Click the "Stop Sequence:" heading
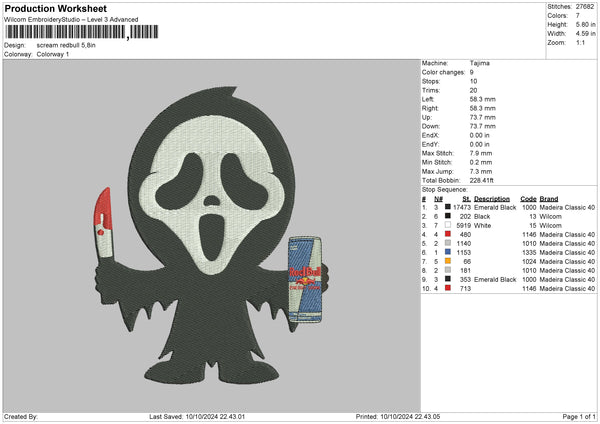The width and height of the screenshot is (600, 424). (444, 189)
